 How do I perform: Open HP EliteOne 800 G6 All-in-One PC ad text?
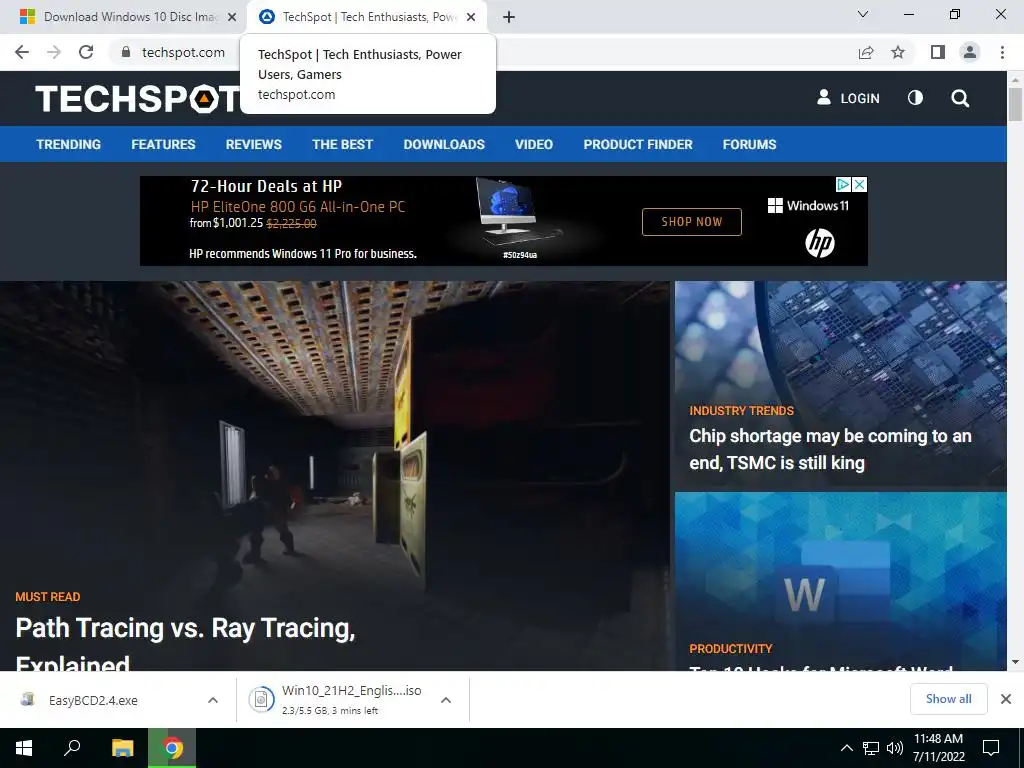pyautogui.click(x=298, y=207)
